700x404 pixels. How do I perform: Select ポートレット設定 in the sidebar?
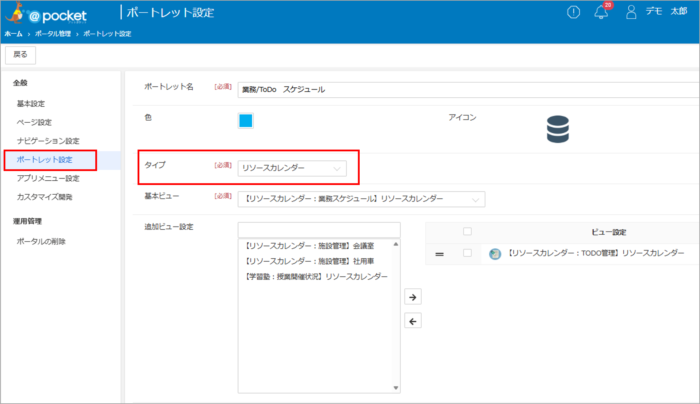click(44, 160)
